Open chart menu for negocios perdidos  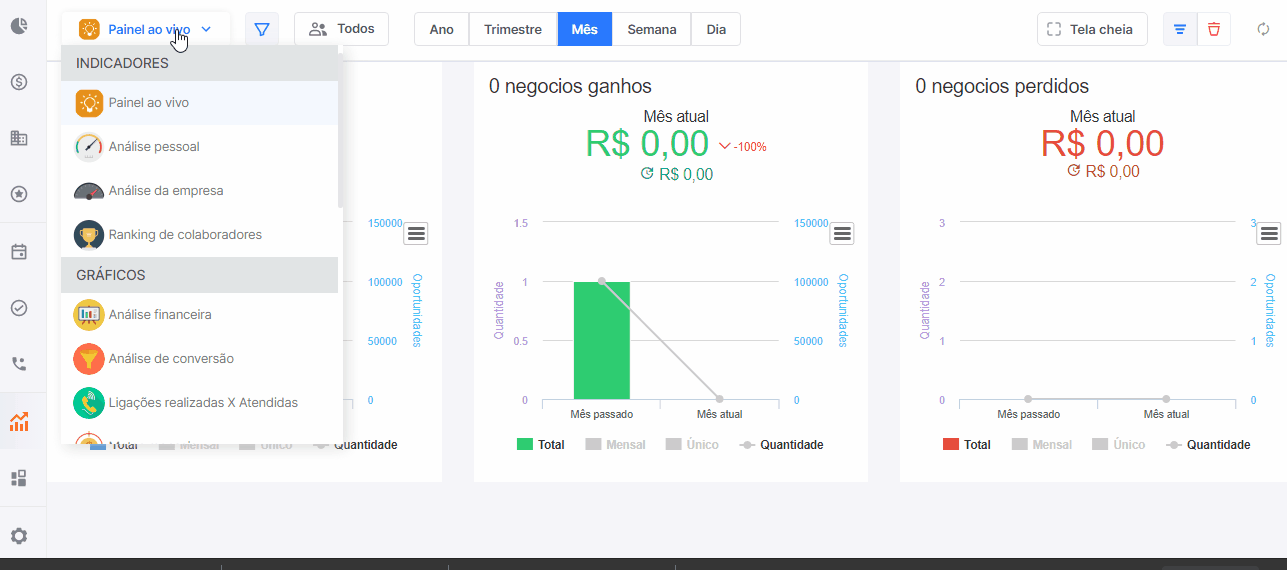[x=1270, y=234]
